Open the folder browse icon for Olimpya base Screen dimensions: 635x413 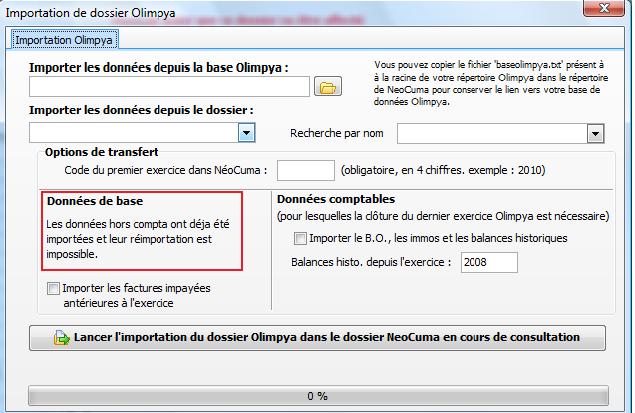tap(328, 87)
